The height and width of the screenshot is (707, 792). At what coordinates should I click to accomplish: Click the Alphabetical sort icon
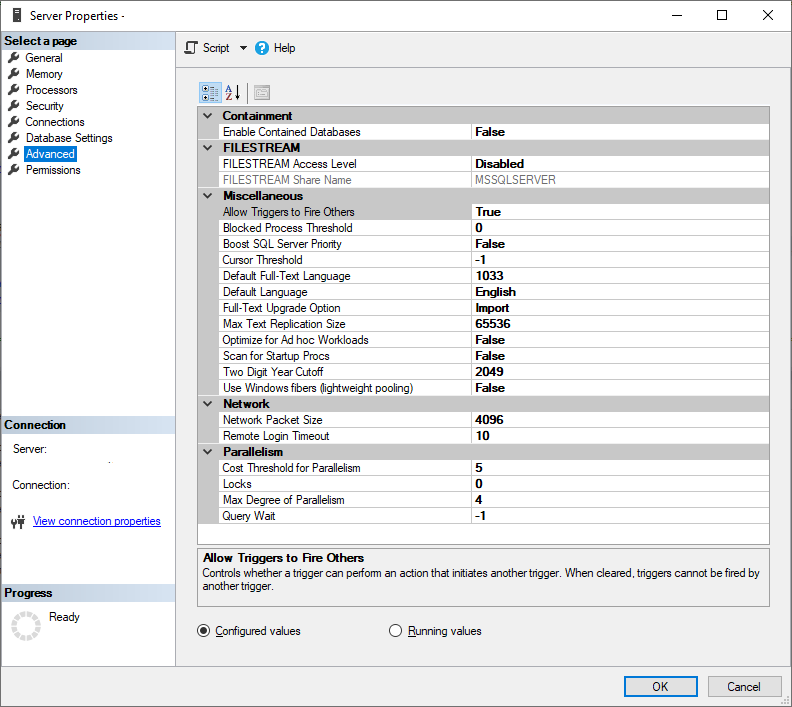pos(233,93)
